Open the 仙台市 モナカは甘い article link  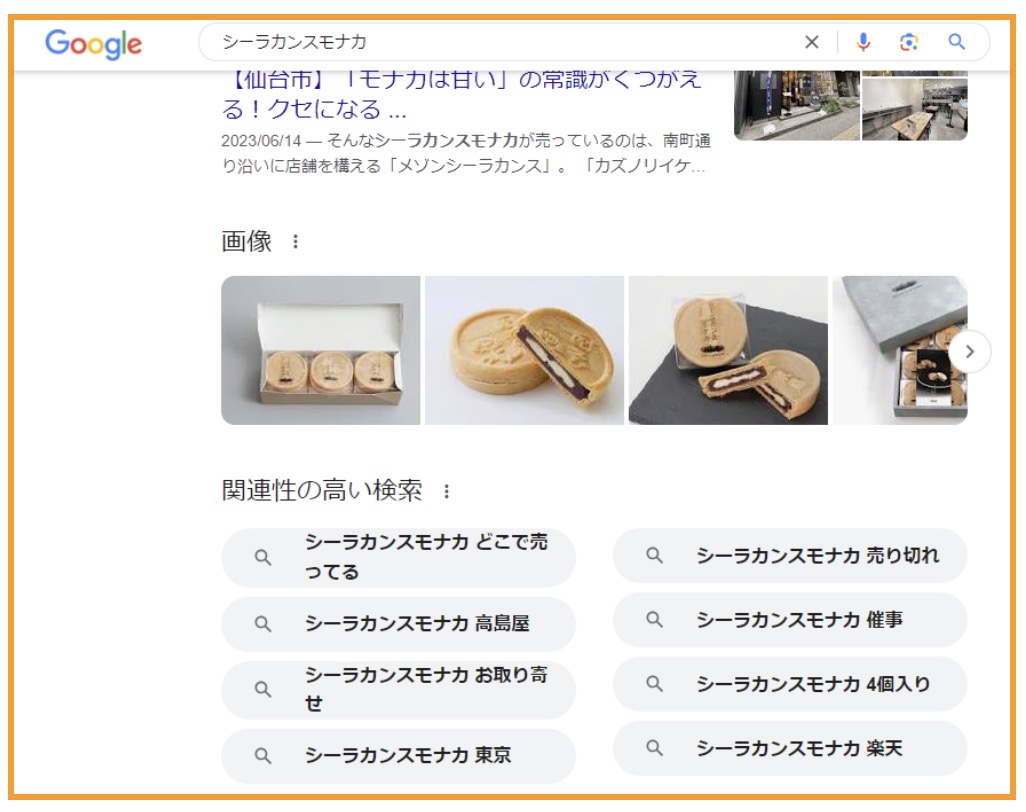point(461,94)
